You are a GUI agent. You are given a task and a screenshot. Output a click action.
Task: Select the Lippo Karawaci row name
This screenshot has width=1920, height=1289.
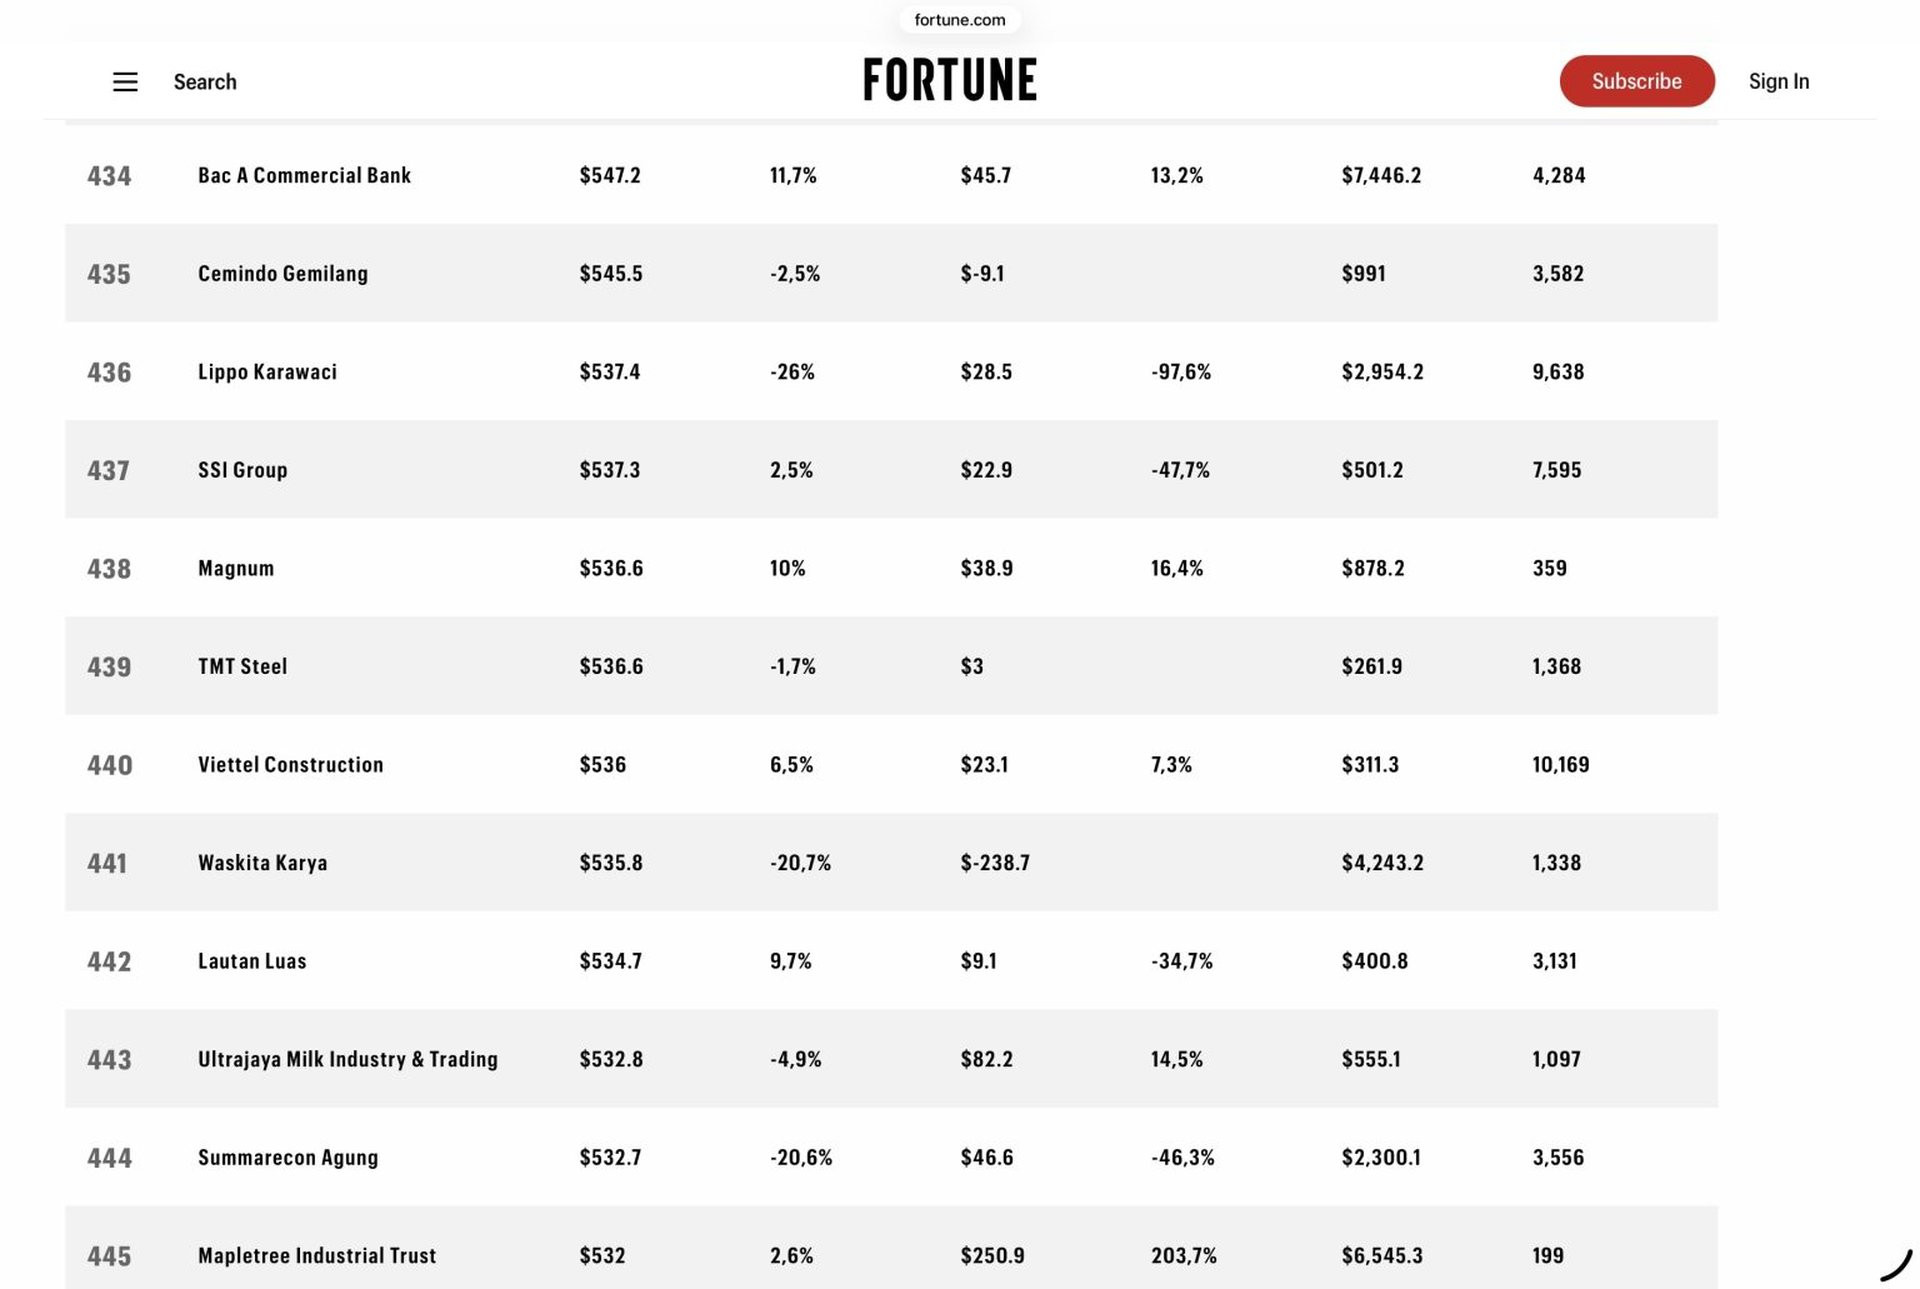pyautogui.click(x=267, y=372)
